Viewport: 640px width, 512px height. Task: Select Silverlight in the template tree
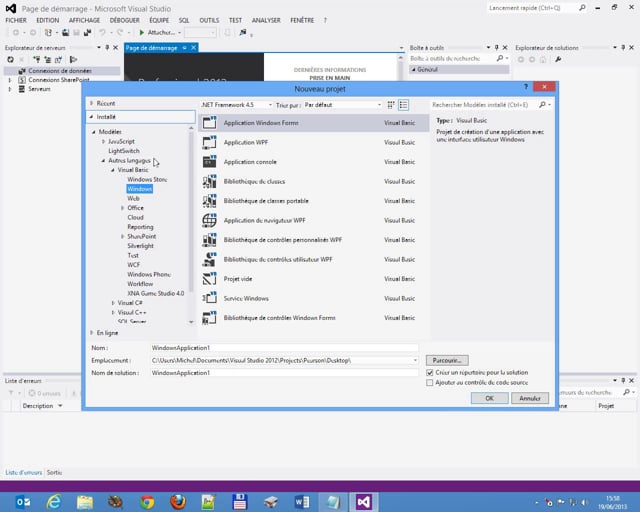click(140, 246)
